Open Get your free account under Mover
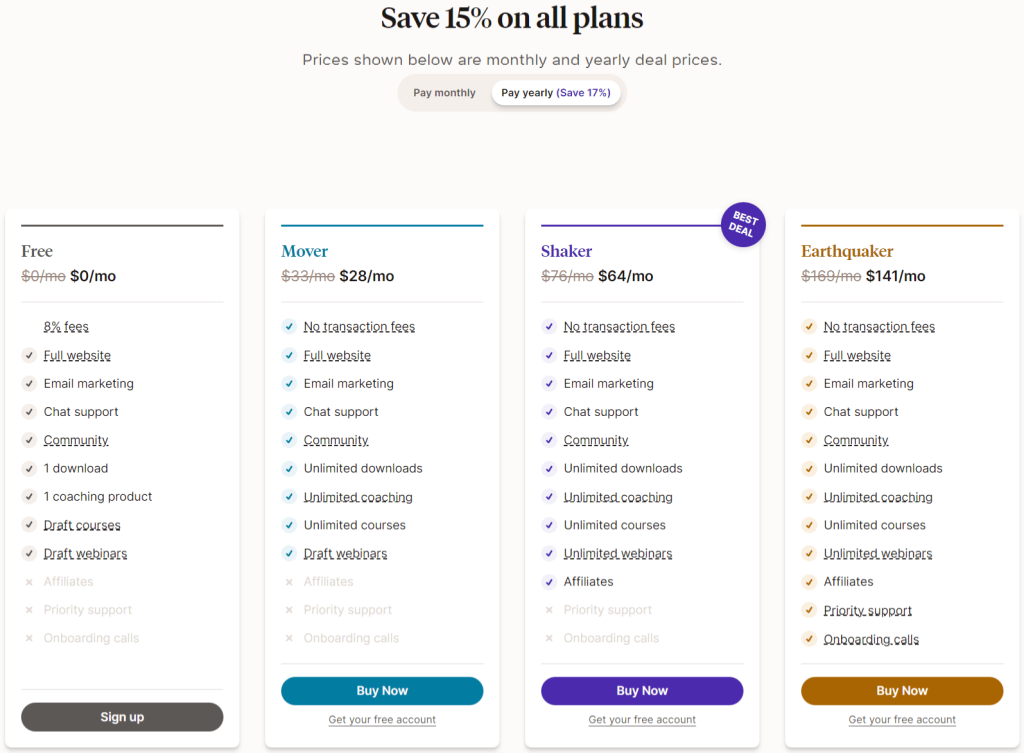Viewport: 1024px width, 753px height. pyautogui.click(x=382, y=720)
